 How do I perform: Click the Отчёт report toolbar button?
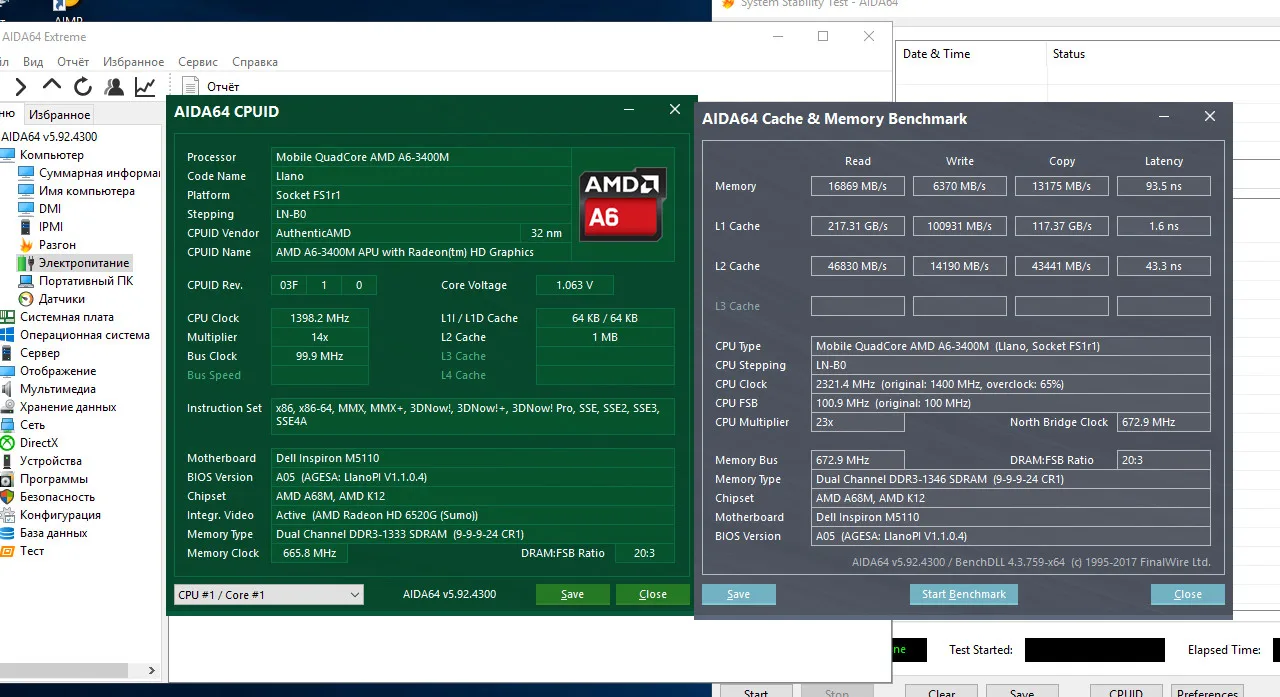click(x=211, y=87)
